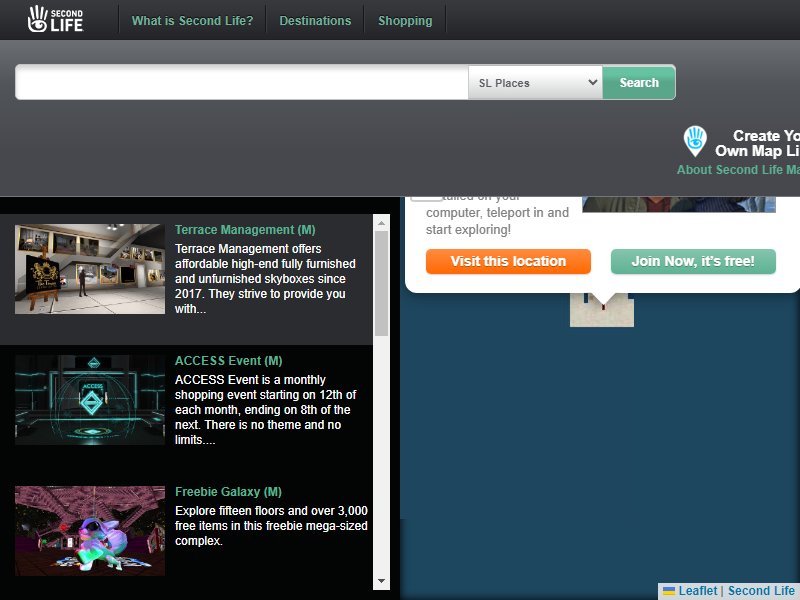Open the Second Life attribution link on map
800x600 pixels.
761,591
